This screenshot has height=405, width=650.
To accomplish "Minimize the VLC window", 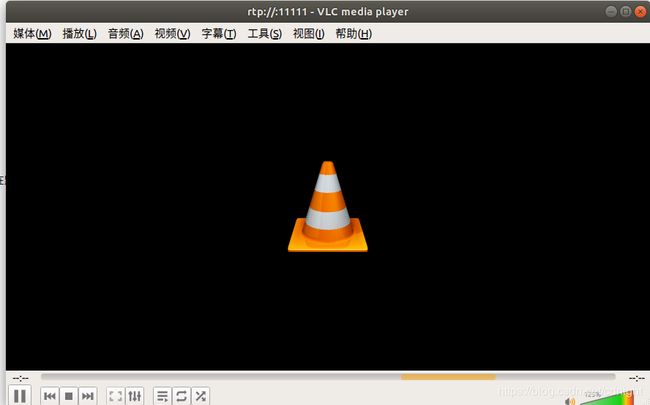I will tap(611, 12).
